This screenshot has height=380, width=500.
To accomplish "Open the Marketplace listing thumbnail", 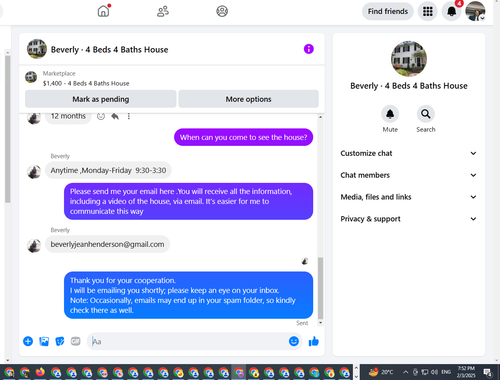I will 31,77.
